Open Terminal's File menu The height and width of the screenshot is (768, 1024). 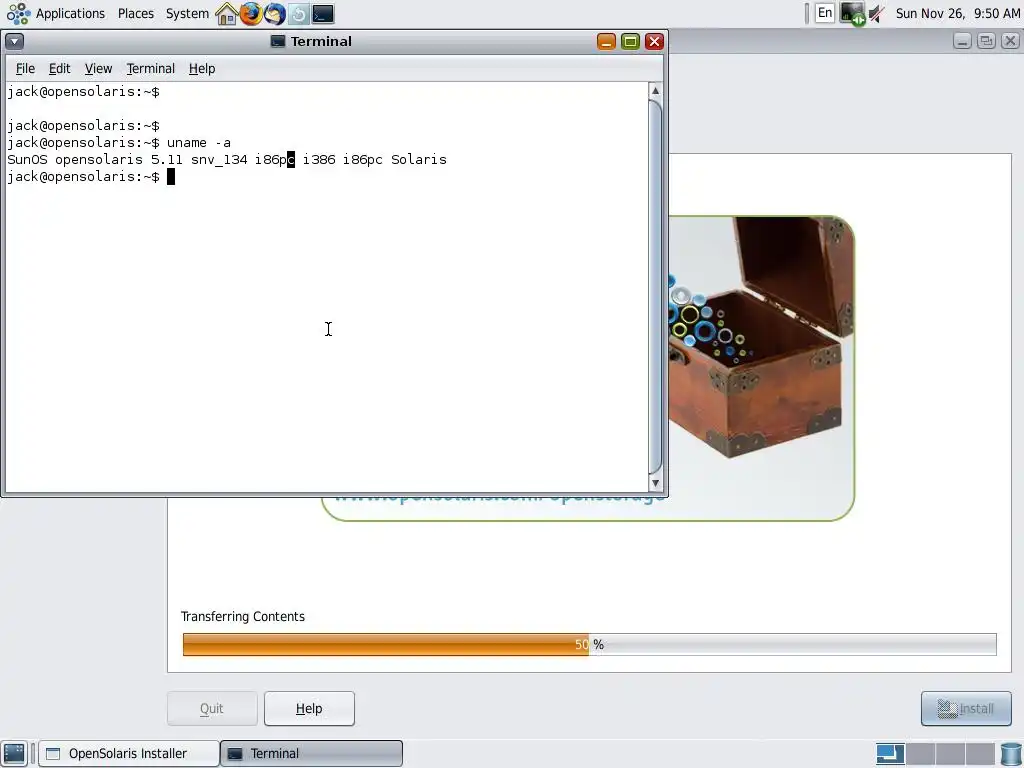pyautogui.click(x=25, y=69)
